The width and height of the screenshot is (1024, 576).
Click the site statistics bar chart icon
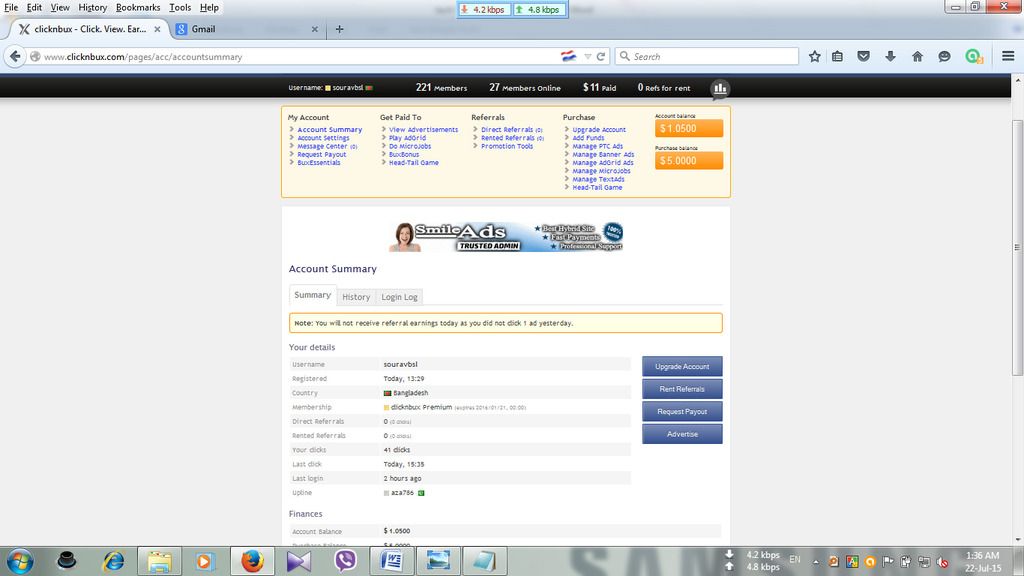(720, 89)
